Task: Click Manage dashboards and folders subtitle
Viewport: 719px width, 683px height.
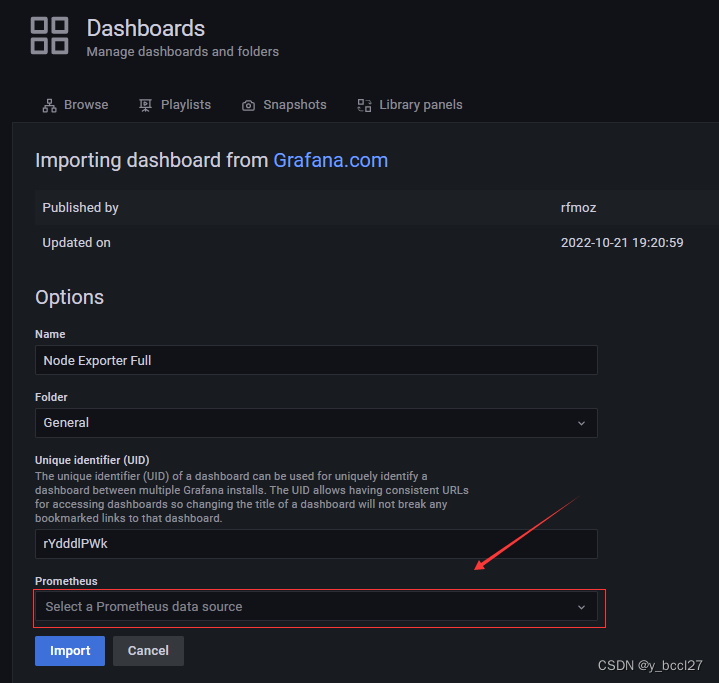Action: [x=183, y=51]
